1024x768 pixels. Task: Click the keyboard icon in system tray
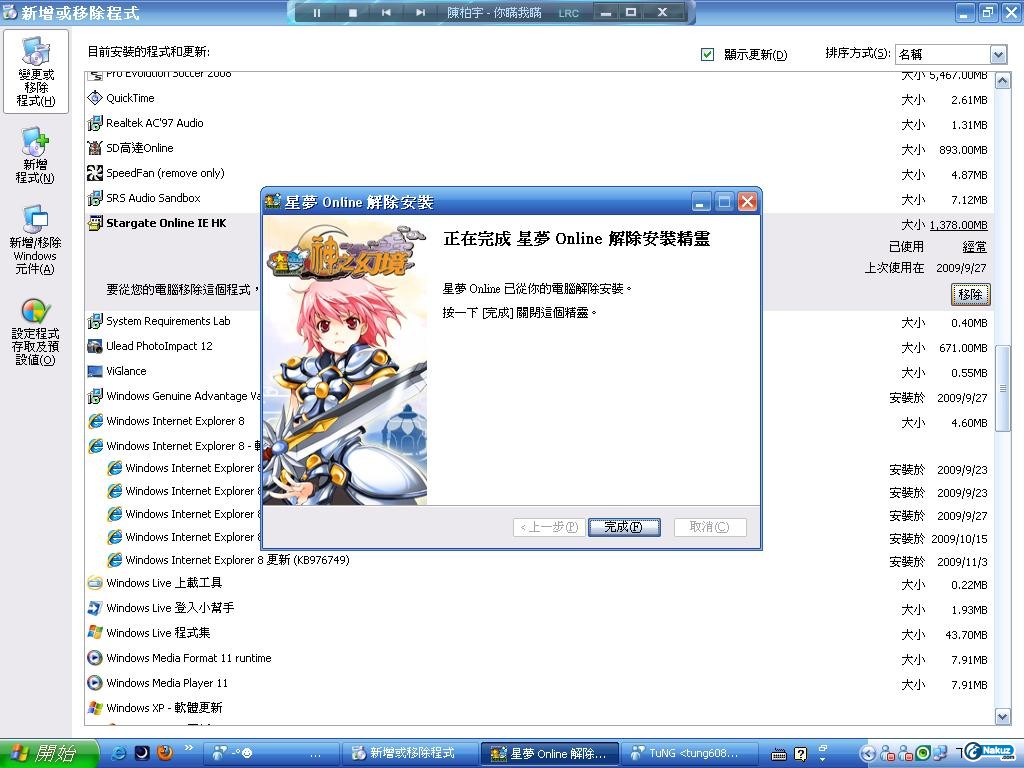[x=778, y=754]
